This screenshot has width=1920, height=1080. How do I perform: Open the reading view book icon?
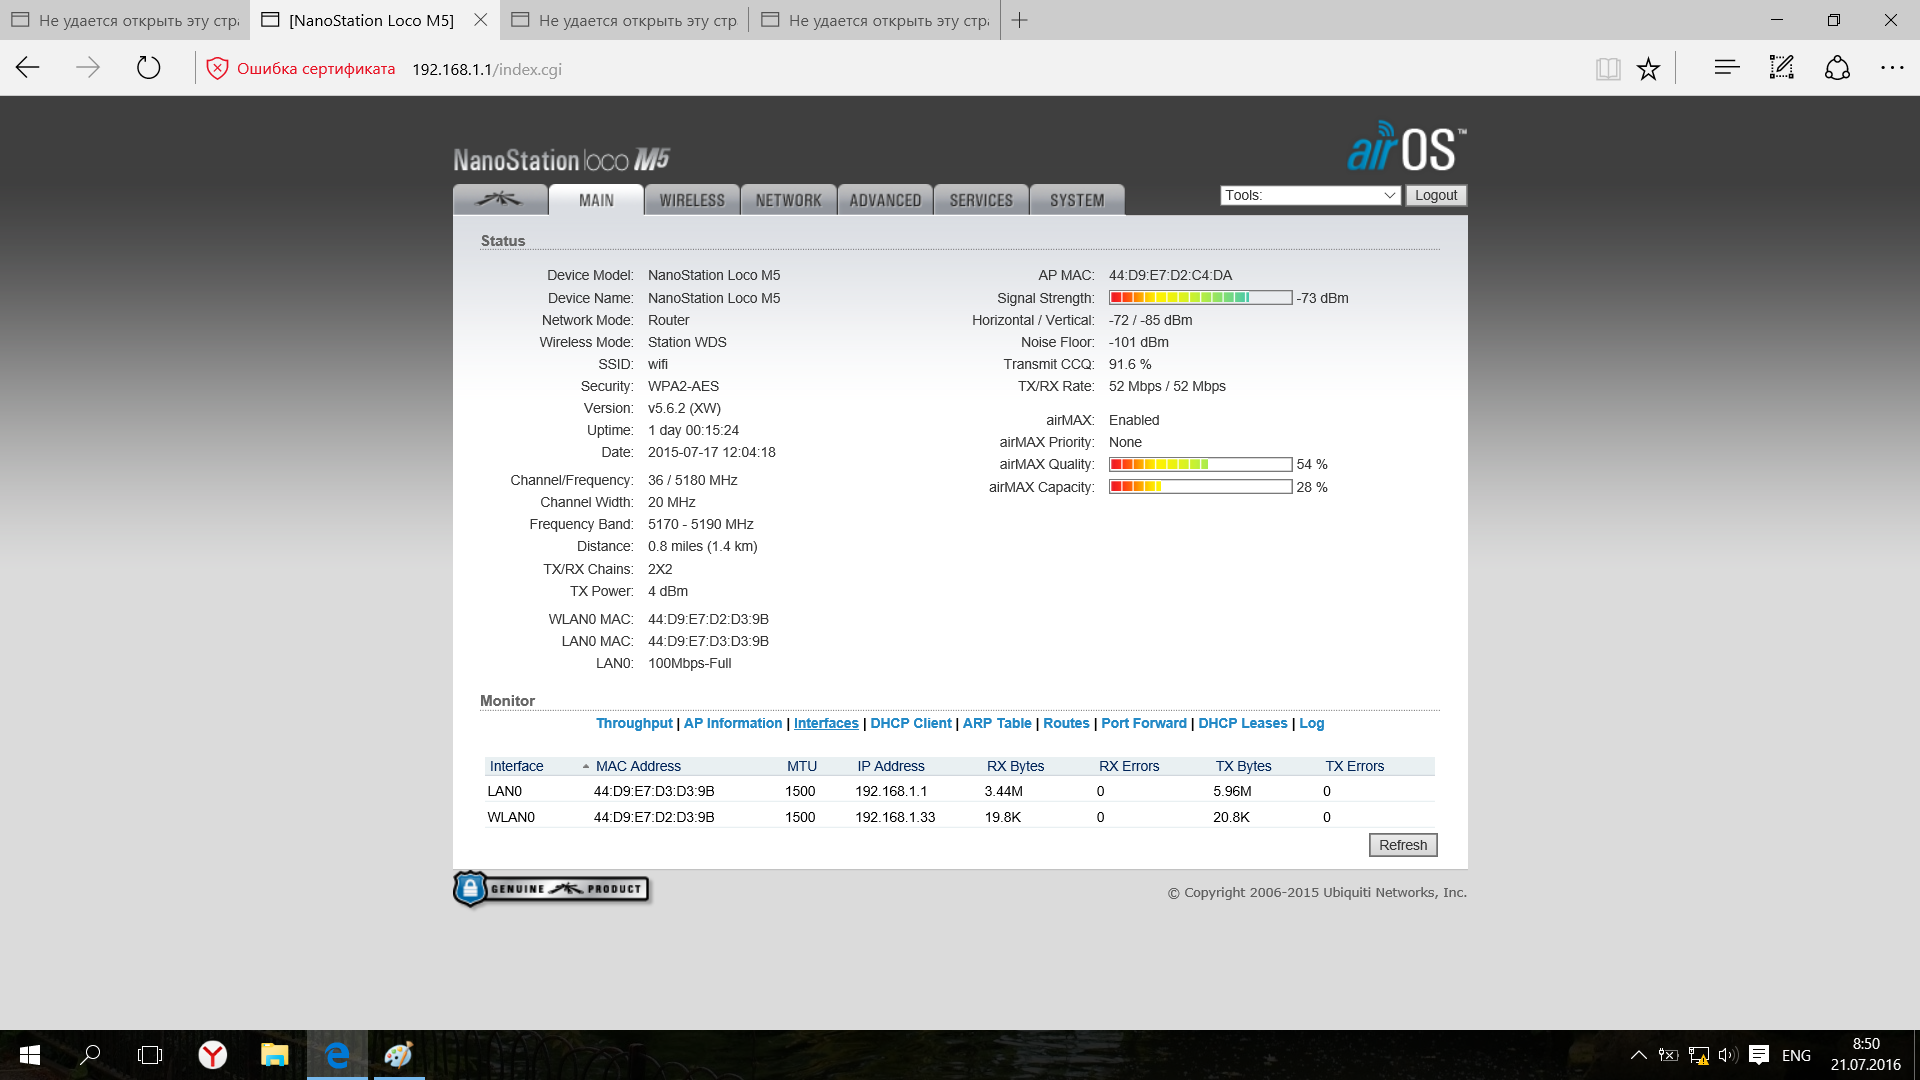click(1608, 68)
